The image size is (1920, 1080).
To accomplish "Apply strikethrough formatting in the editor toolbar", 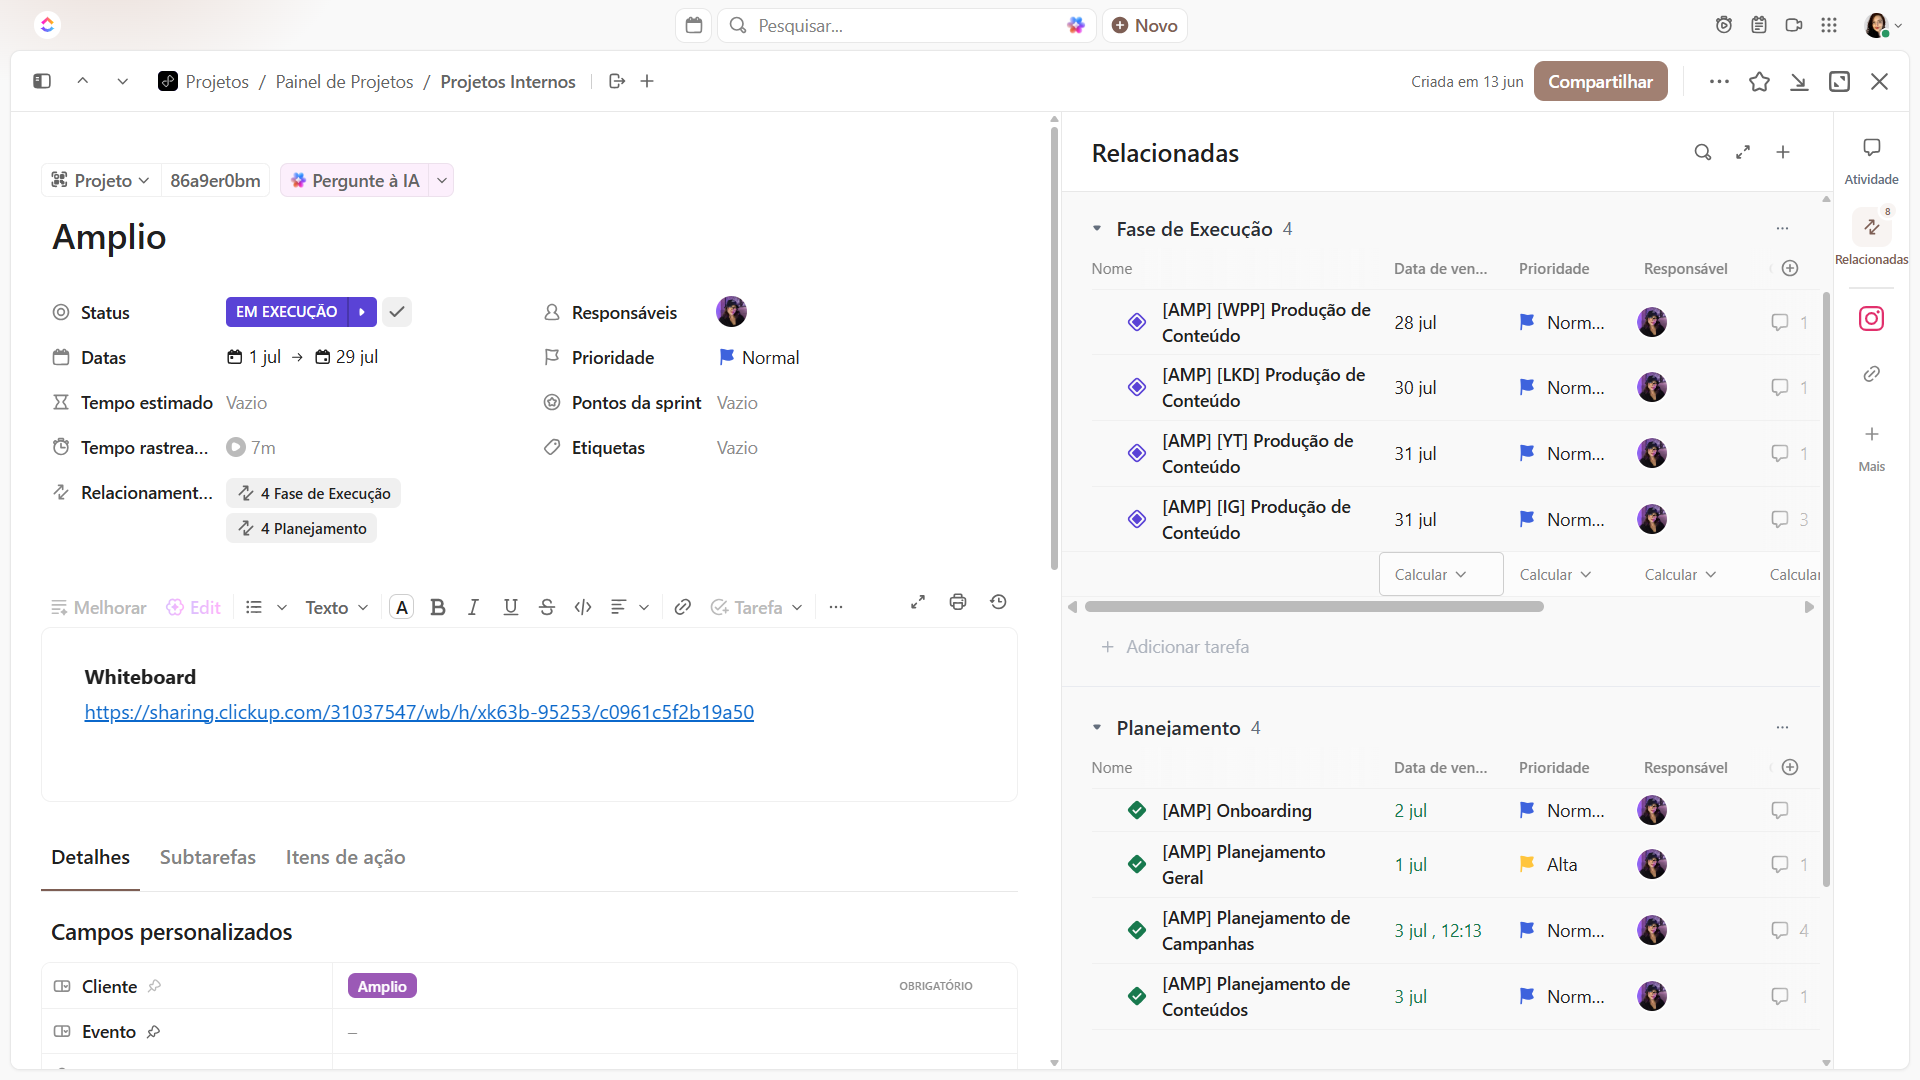I will point(546,607).
